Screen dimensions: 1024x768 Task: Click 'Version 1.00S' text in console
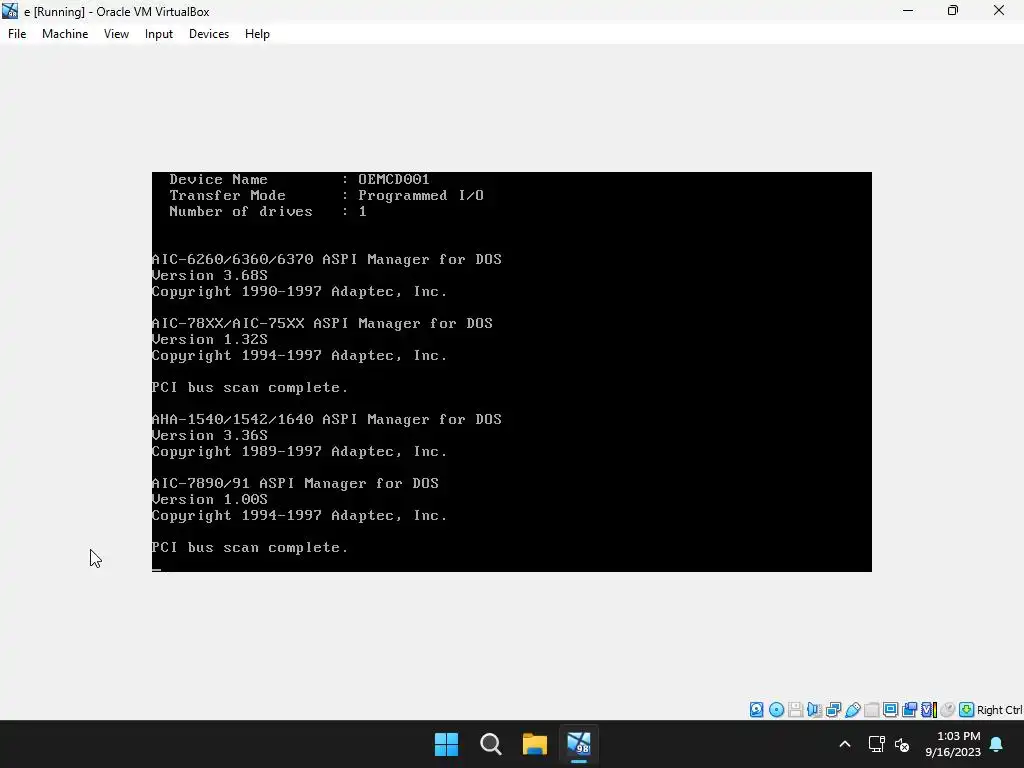(x=210, y=499)
